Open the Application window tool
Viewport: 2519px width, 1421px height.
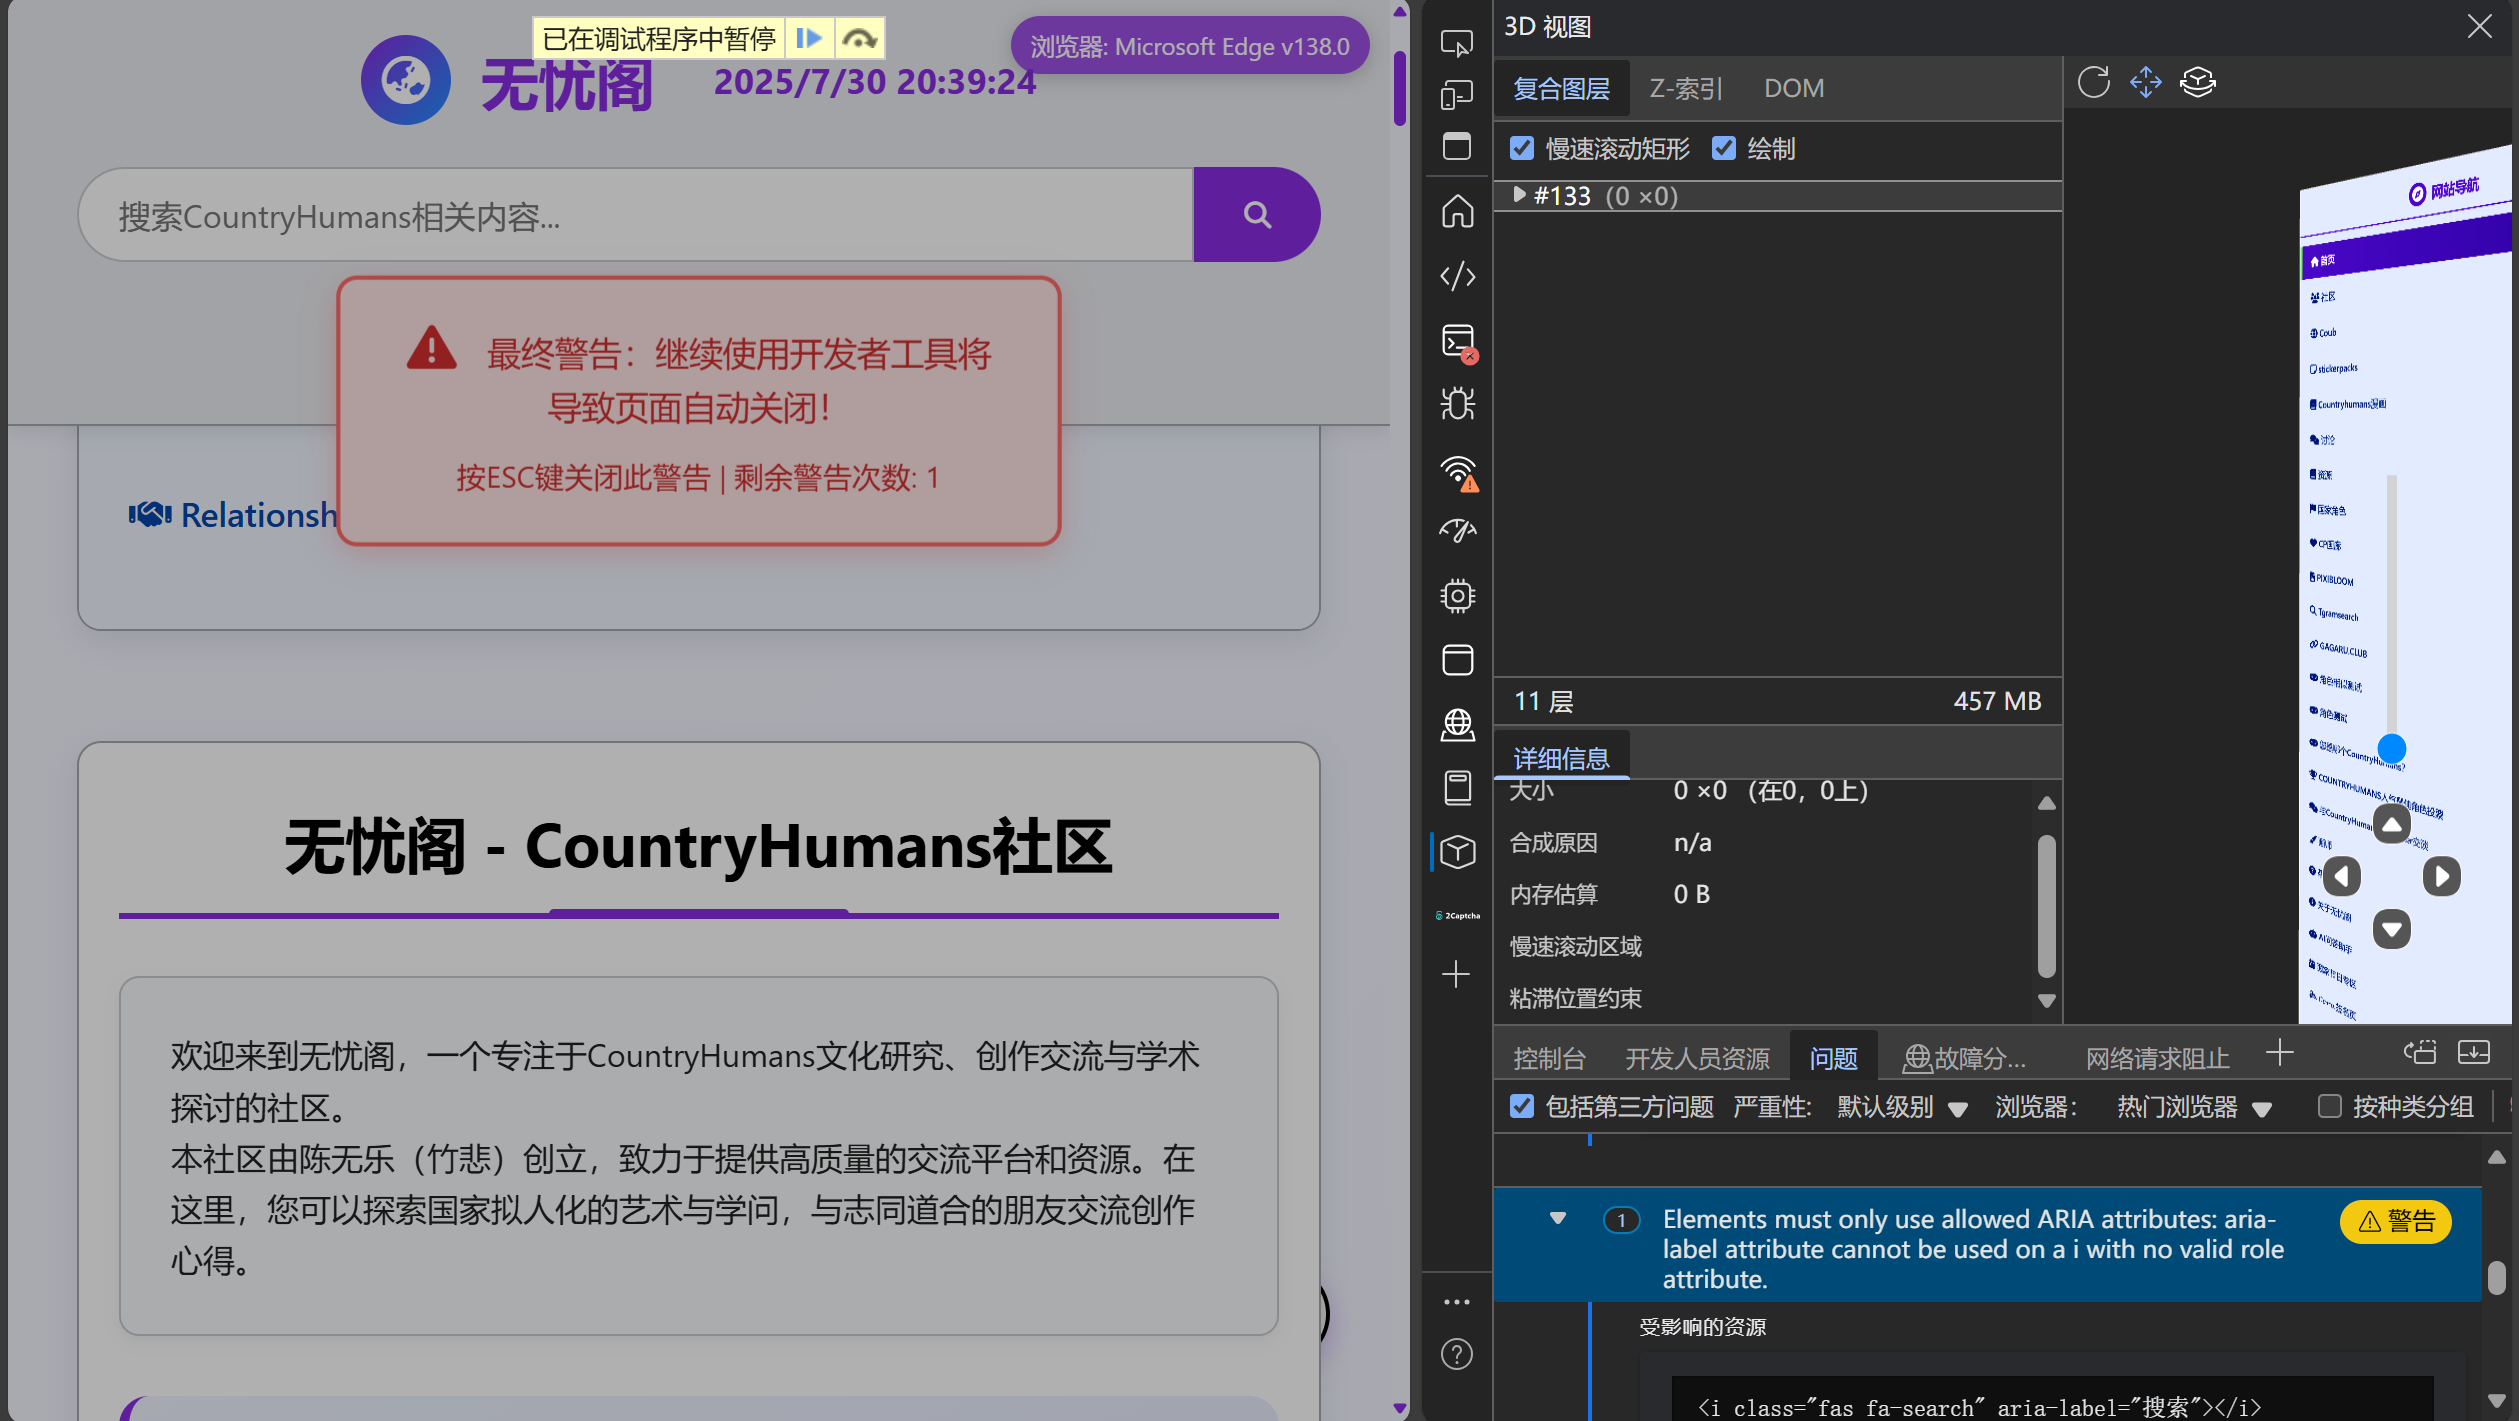[1457, 660]
